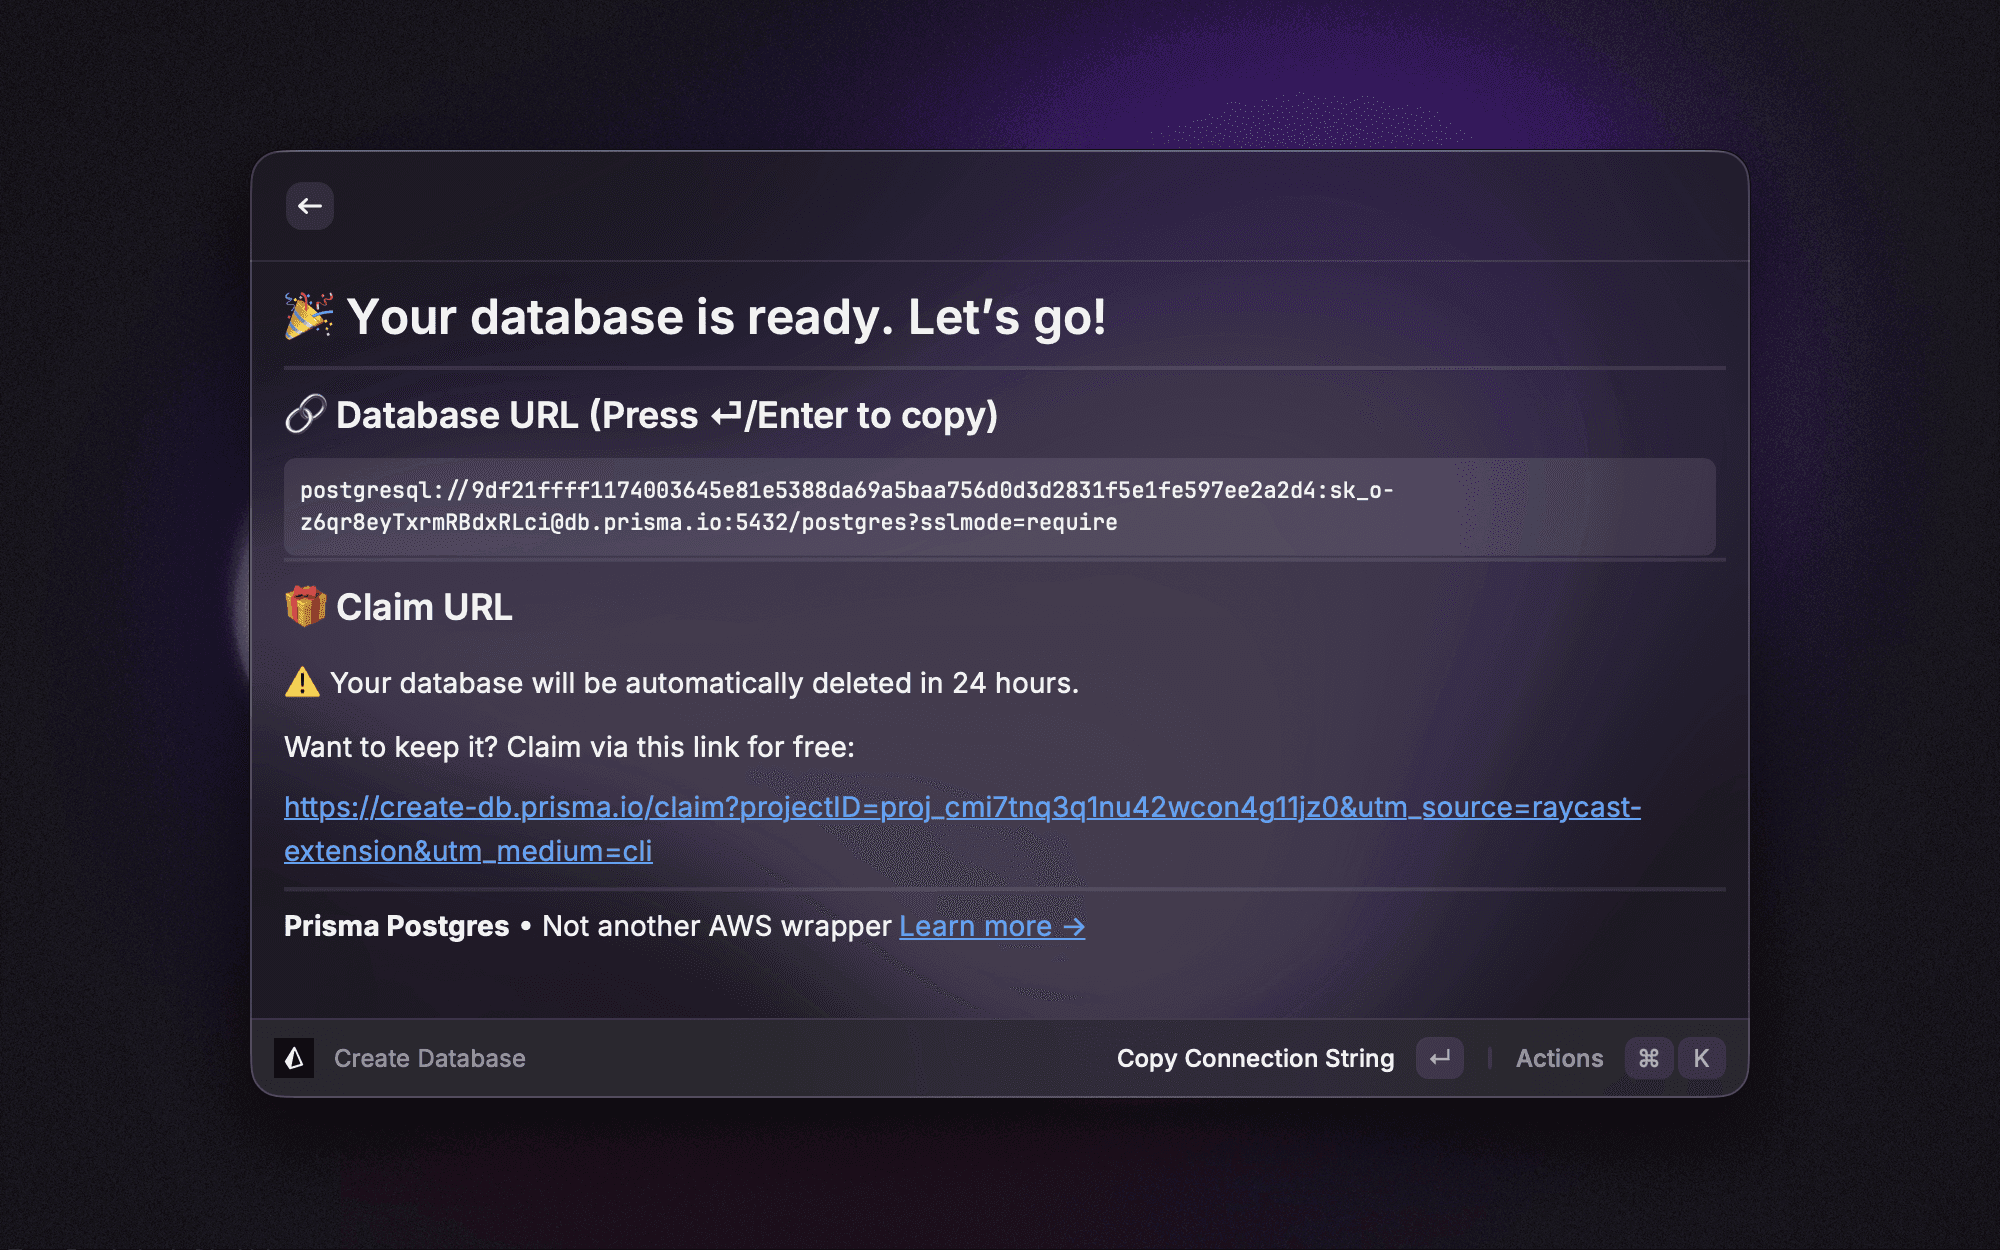This screenshot has width=2000, height=1250.
Task: Click the gift icon next to Claim URL
Action: tap(305, 606)
